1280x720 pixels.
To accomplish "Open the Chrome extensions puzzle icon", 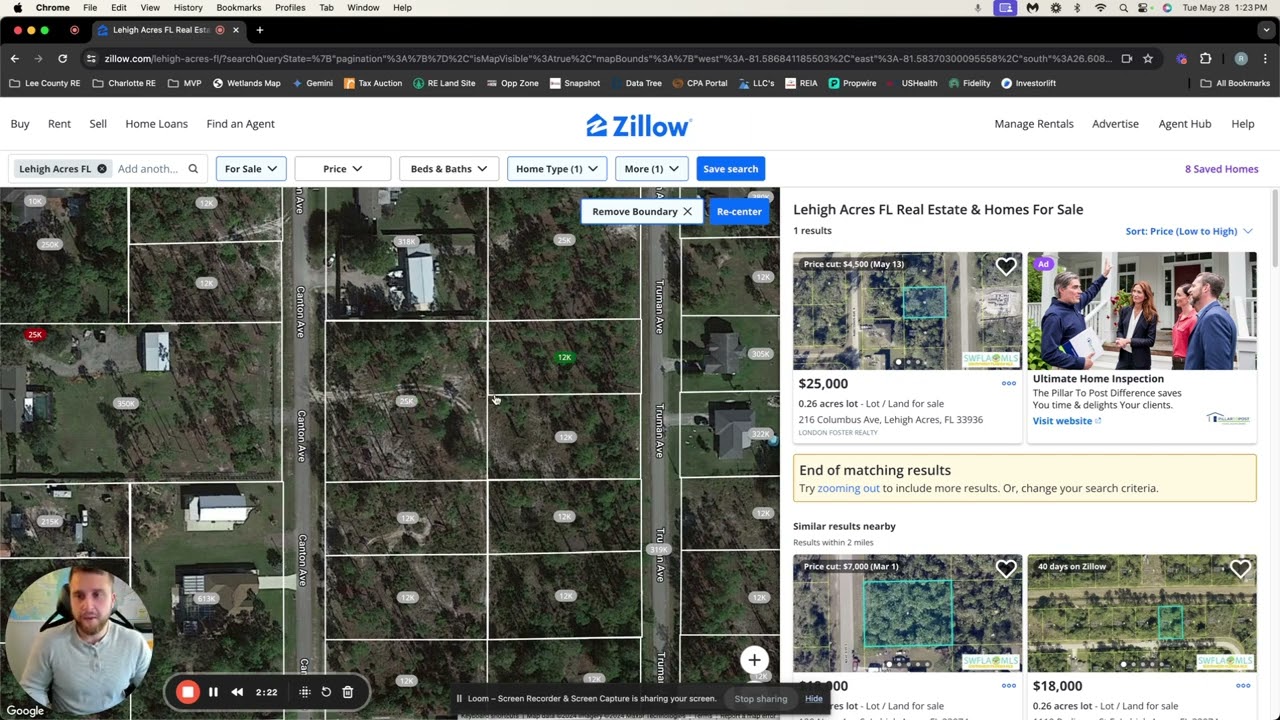I will 1206,59.
